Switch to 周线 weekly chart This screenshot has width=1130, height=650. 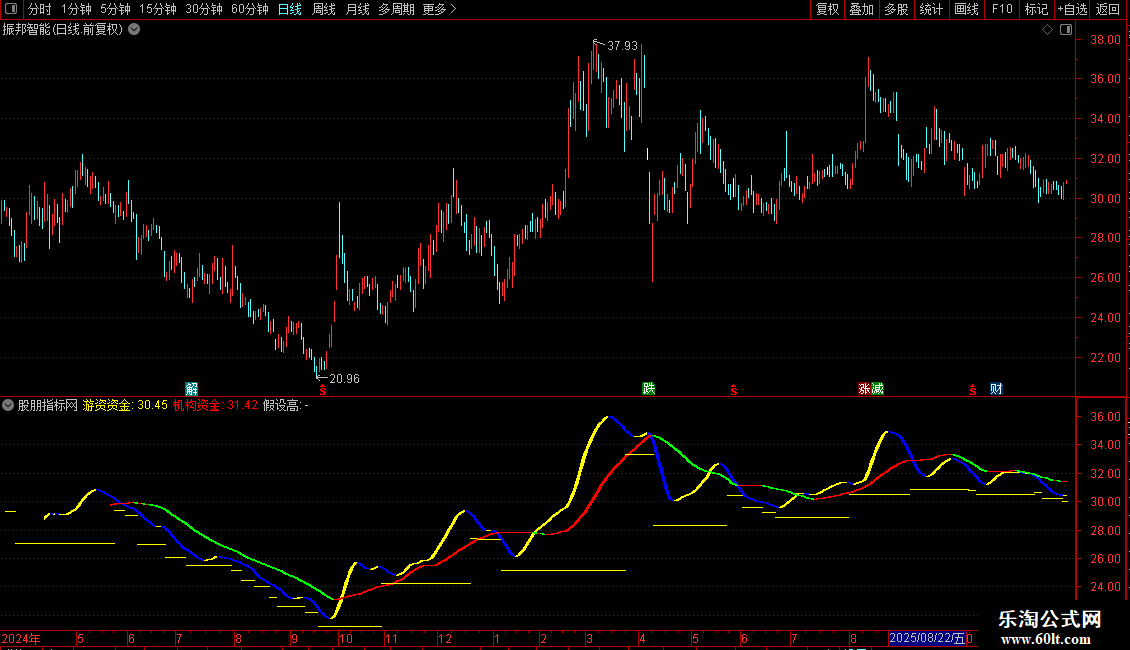coord(324,9)
